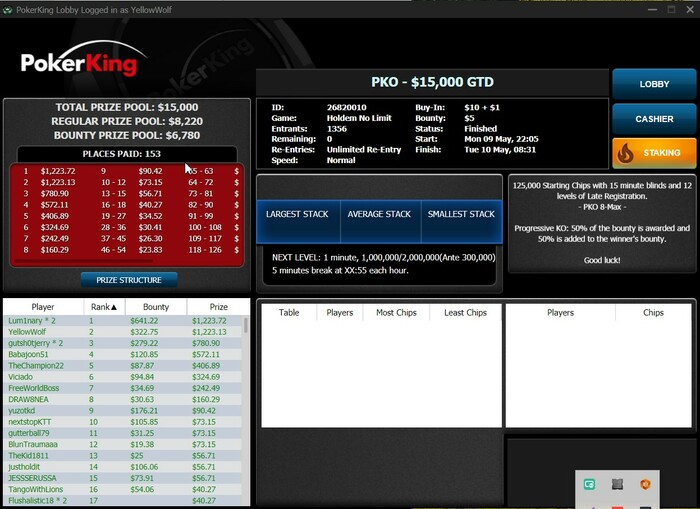Click the $641.22 bounty value

[144, 321]
